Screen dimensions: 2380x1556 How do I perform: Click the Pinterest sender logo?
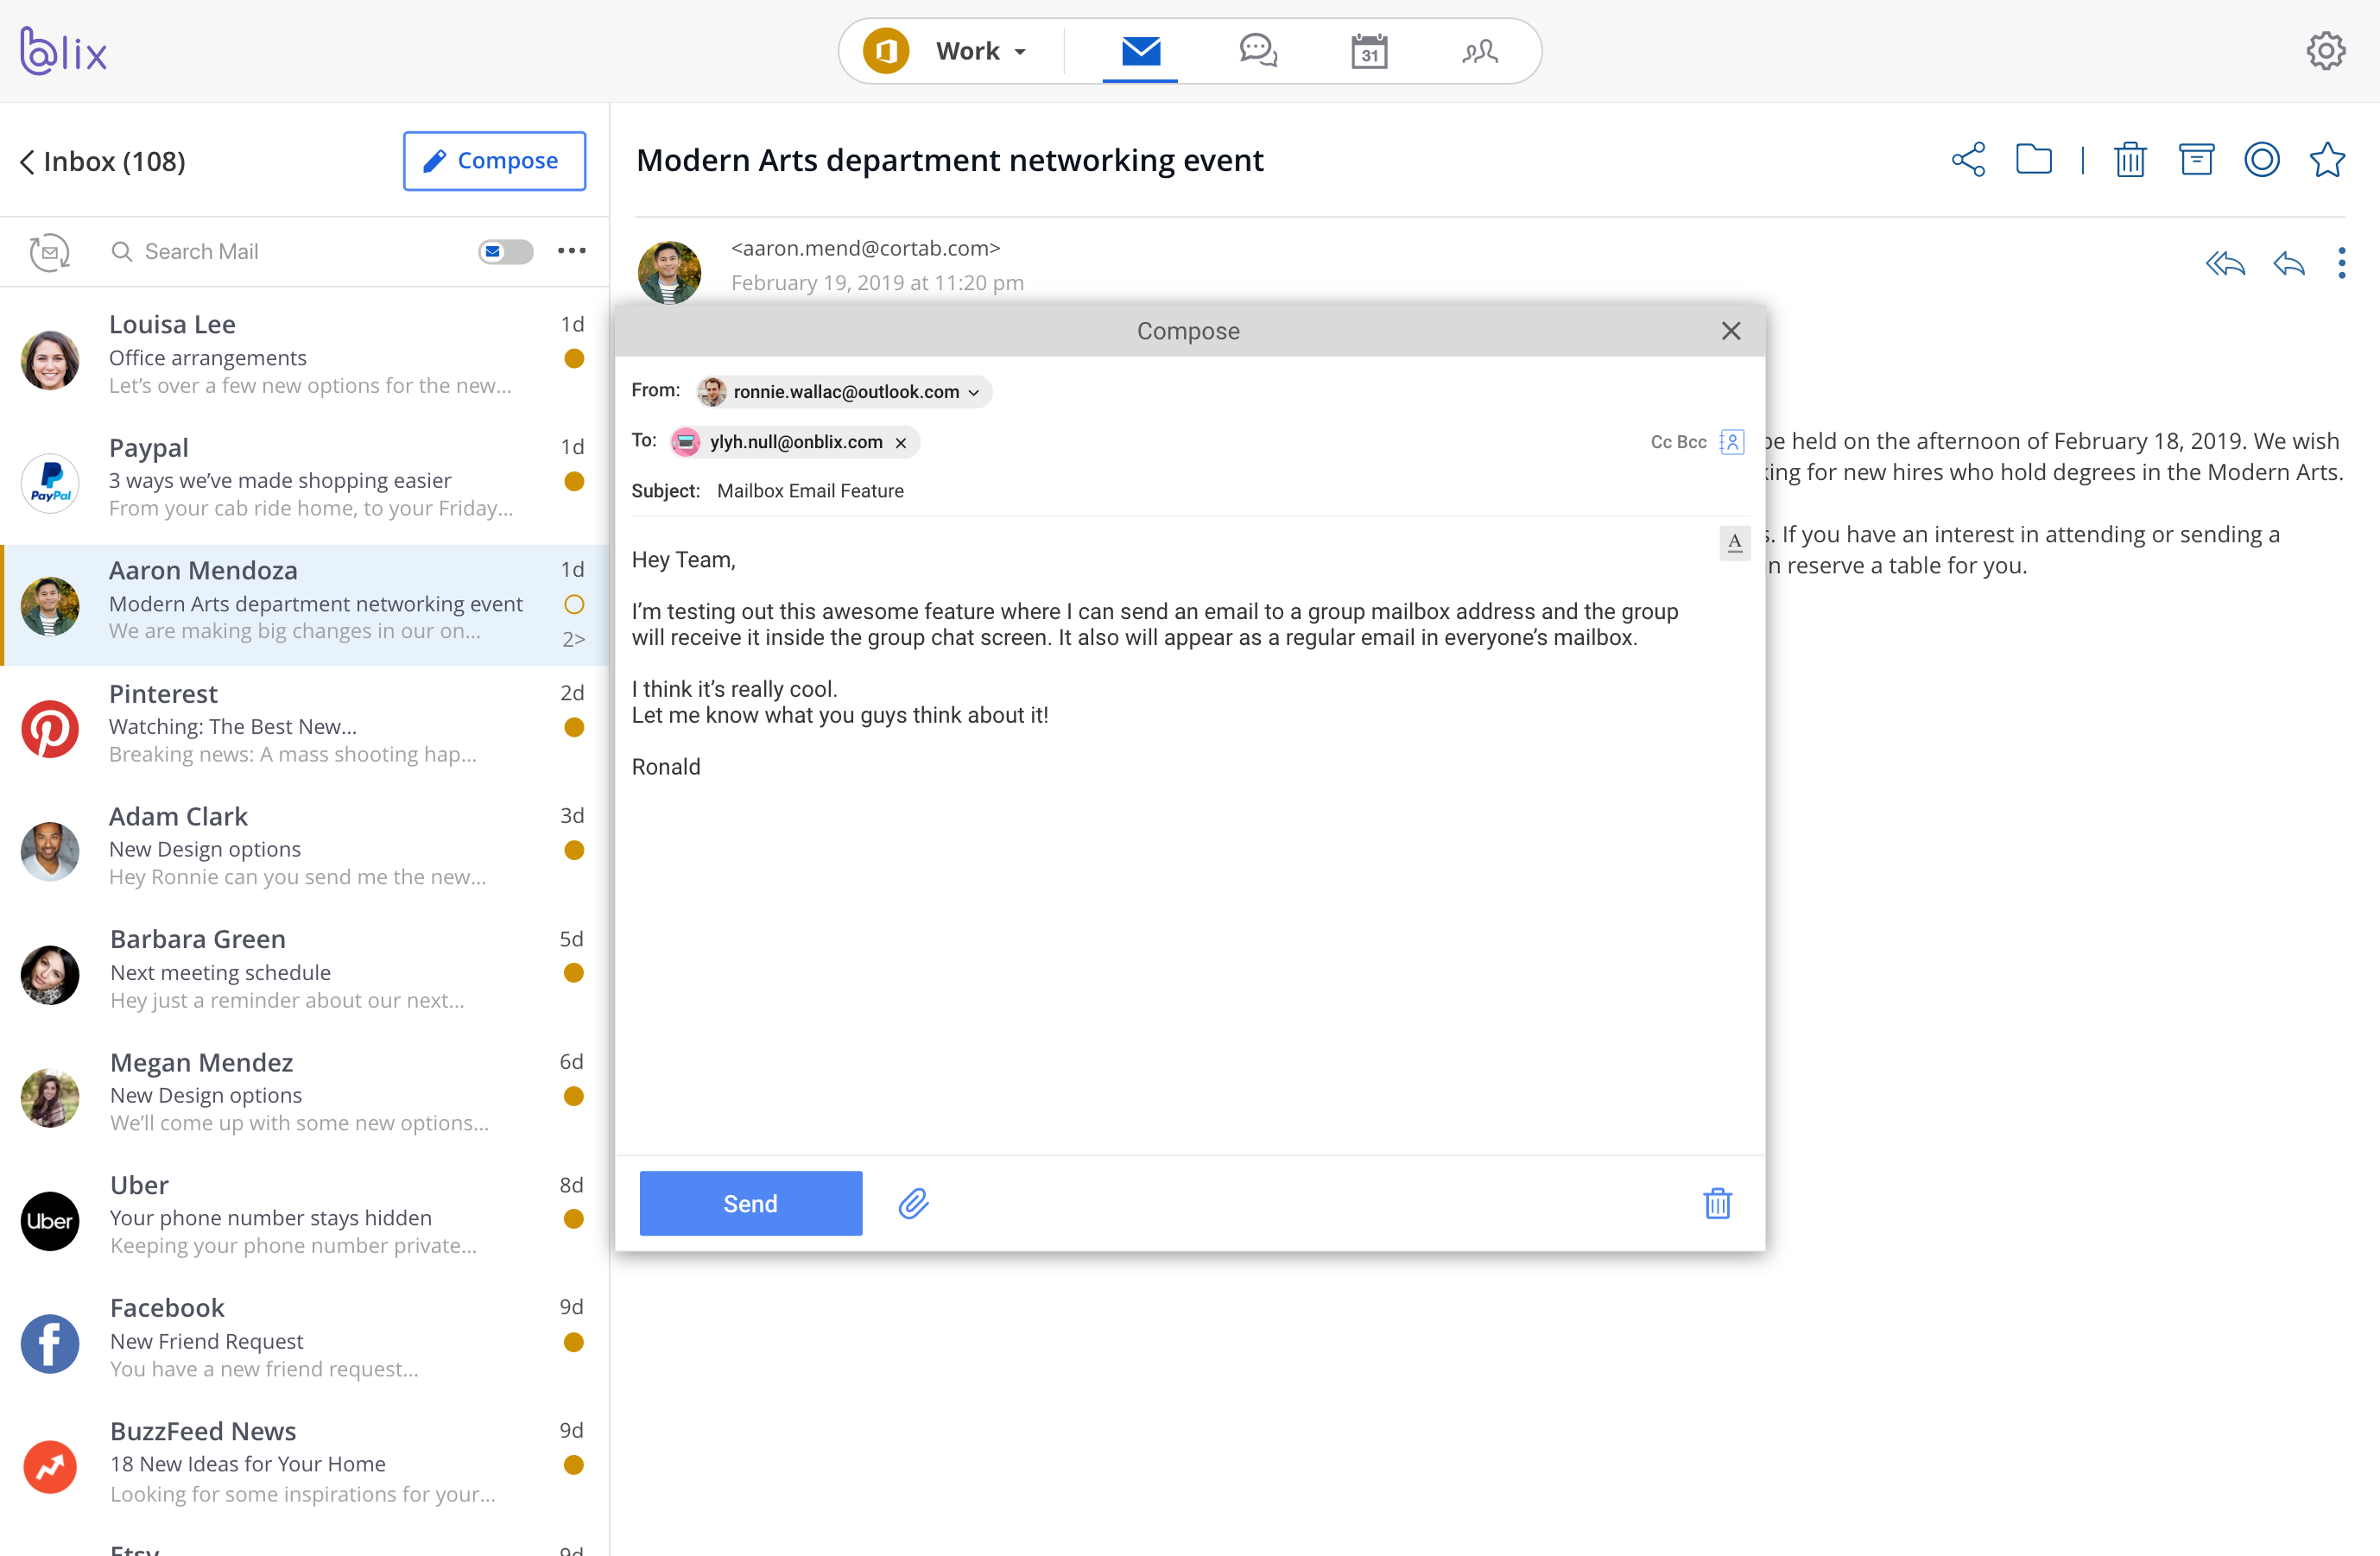(x=50, y=729)
